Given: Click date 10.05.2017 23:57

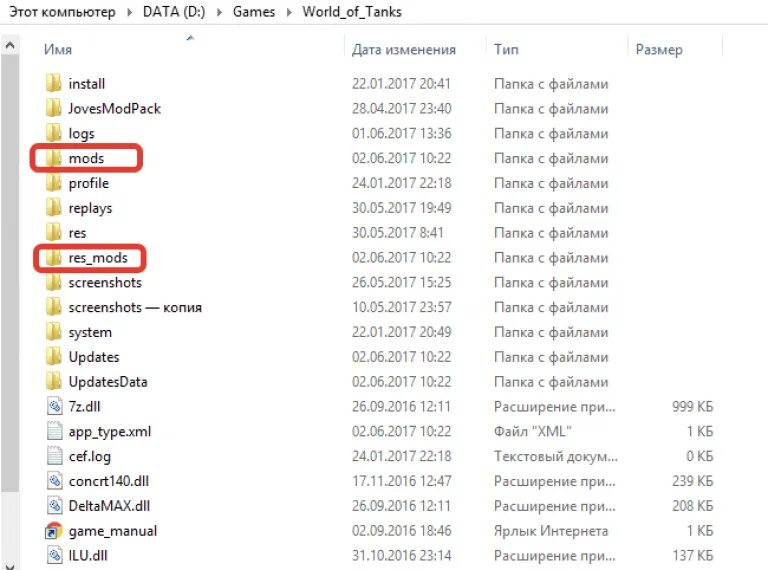Looking at the screenshot, I should [x=401, y=307].
